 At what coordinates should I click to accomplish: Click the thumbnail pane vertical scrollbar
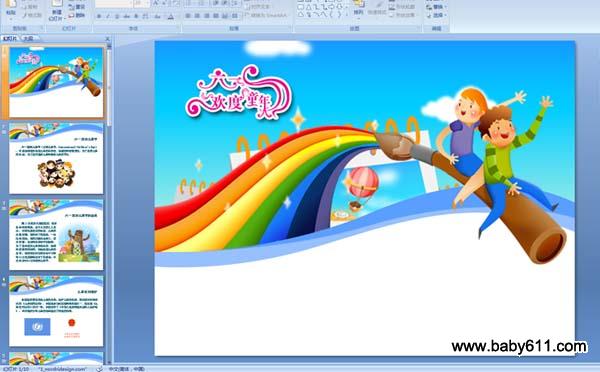[x=109, y=203]
